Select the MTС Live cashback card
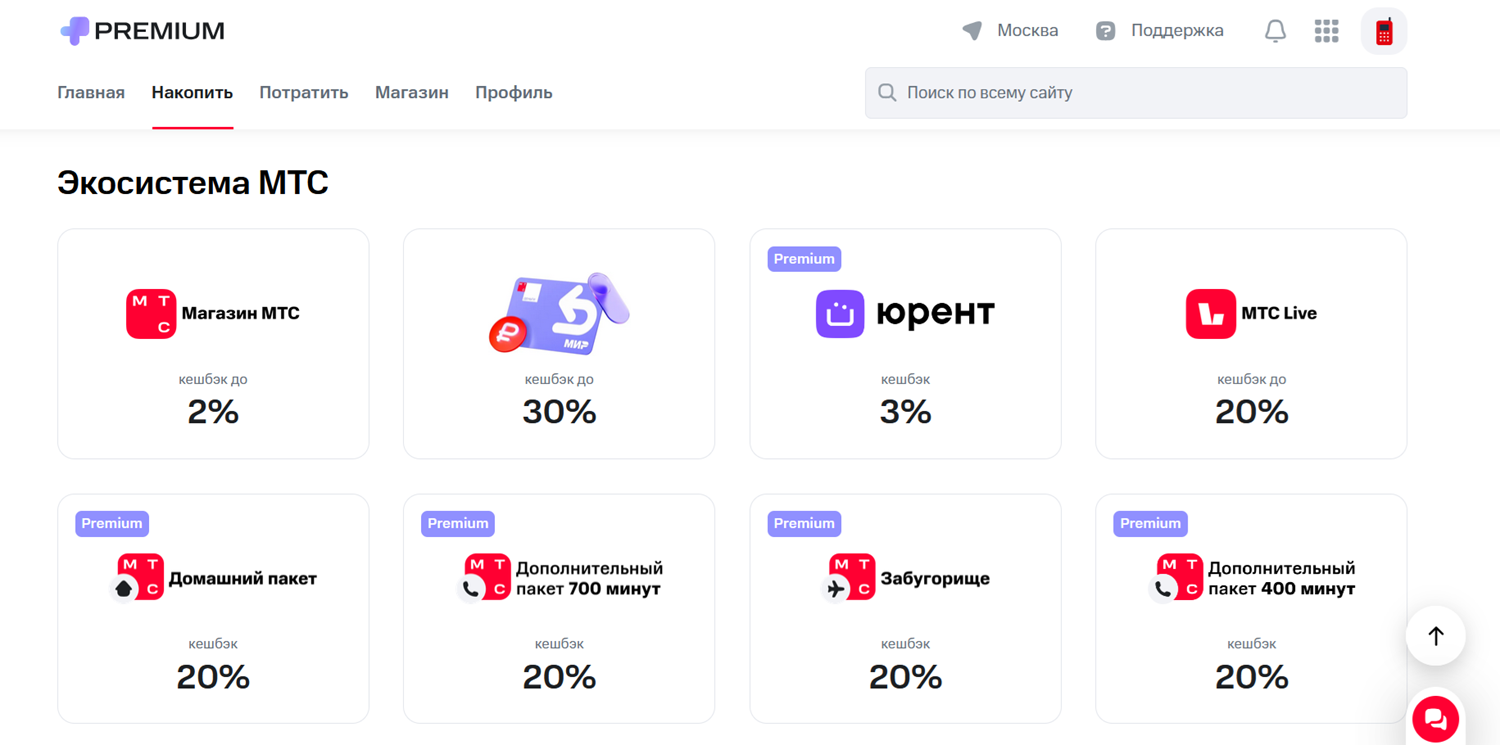The height and width of the screenshot is (745, 1500). [1251, 344]
